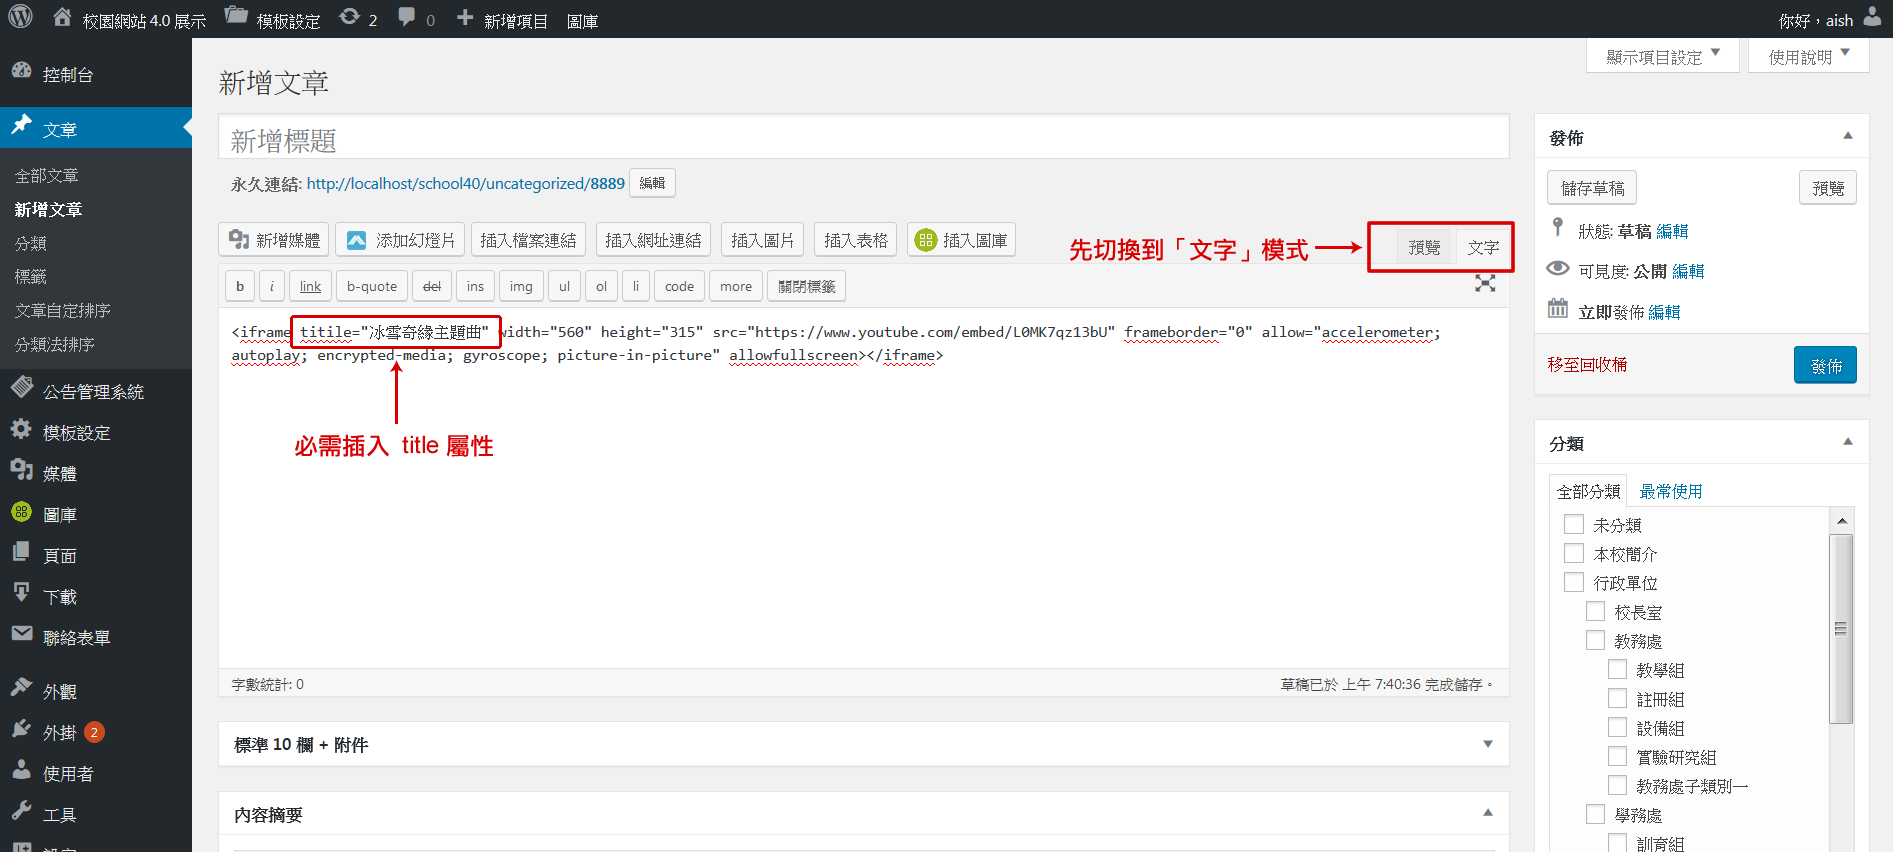Open the comments bubble icon
Image resolution: width=1893 pixels, height=852 pixels.
406,18
